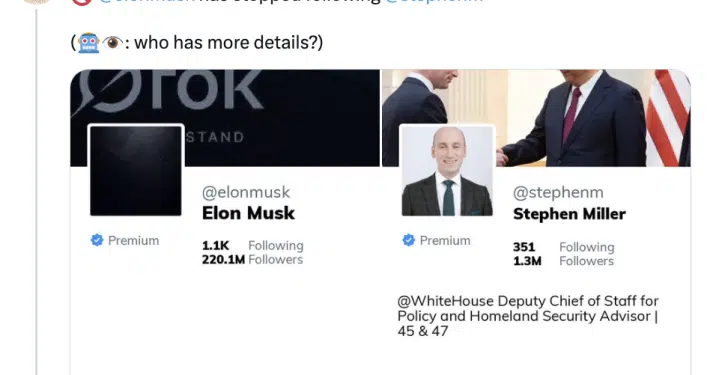The image size is (710, 375).
Task: View Elon Musk's 220.1M Followers
Action: (253, 260)
